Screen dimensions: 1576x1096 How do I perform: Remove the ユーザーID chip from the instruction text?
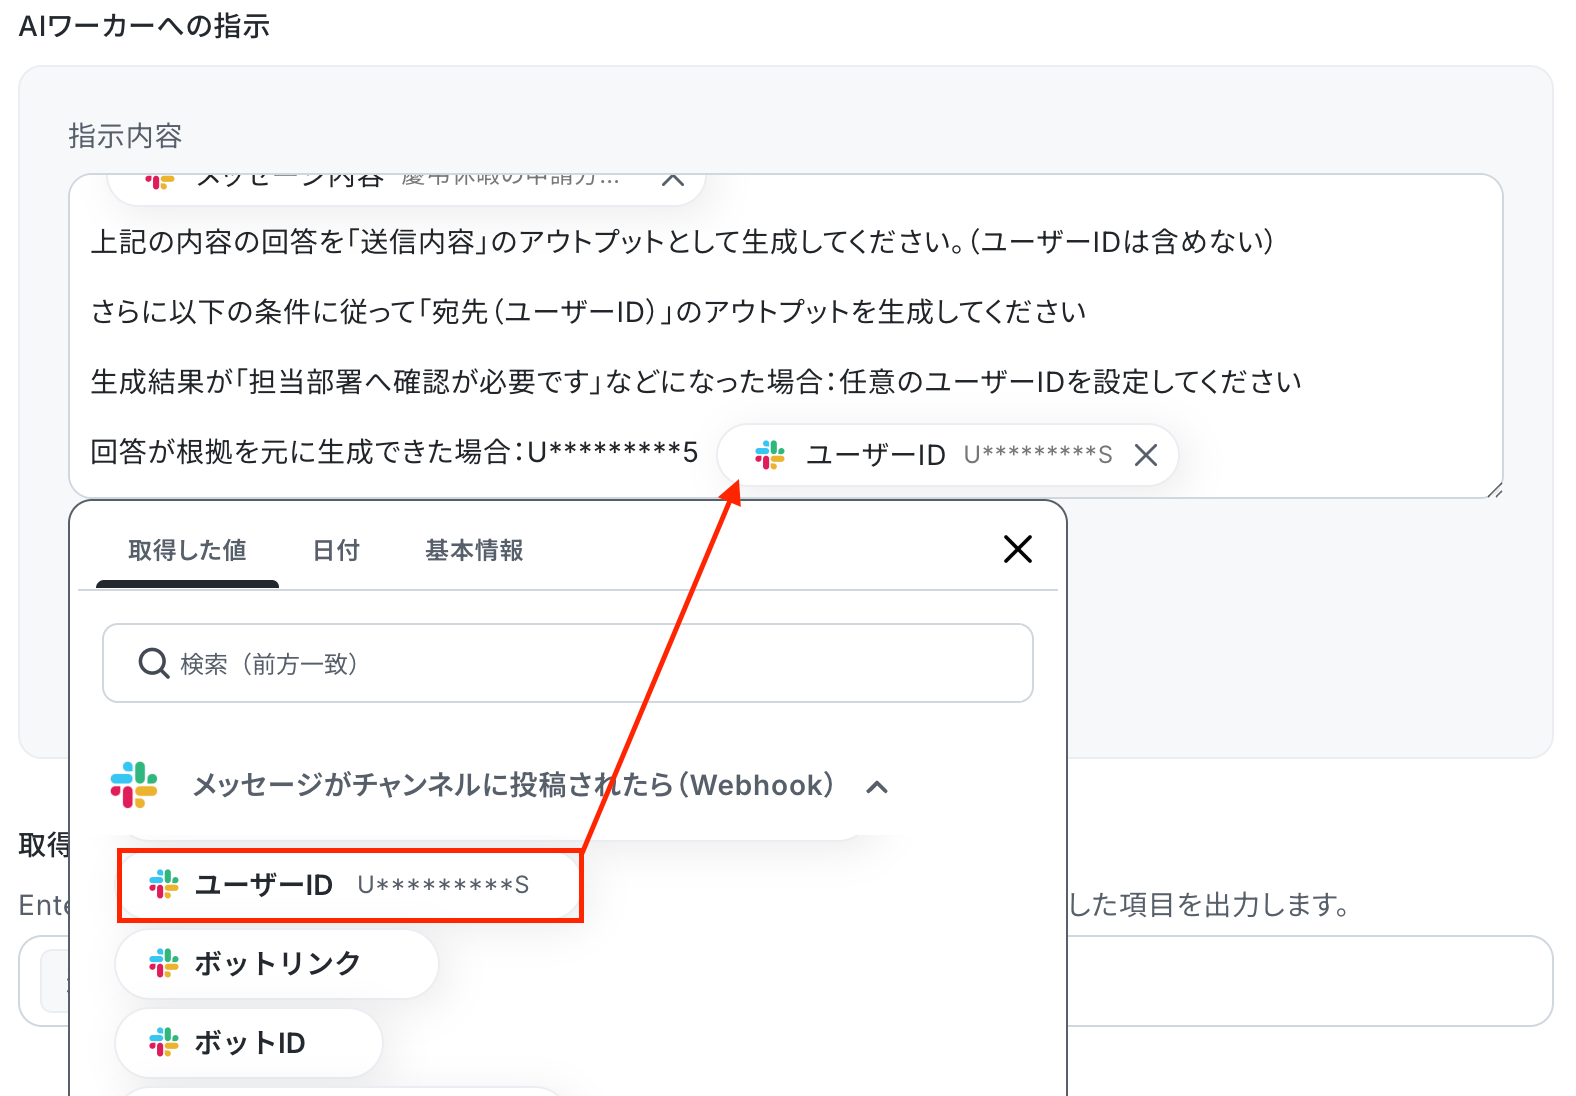pyautogui.click(x=1146, y=455)
